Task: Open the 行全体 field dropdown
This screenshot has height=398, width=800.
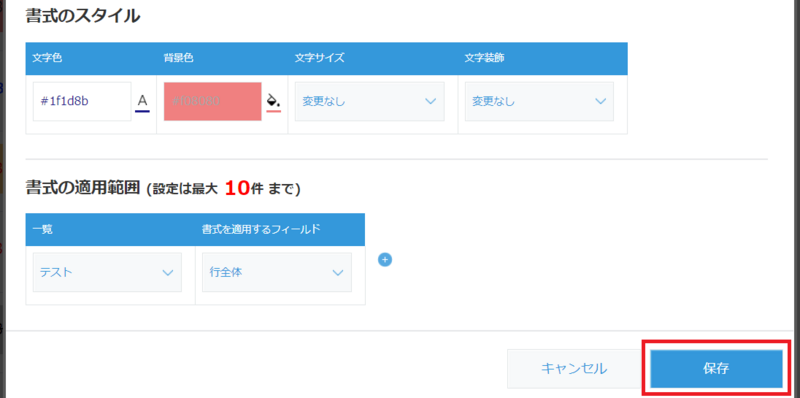Action: (277, 272)
